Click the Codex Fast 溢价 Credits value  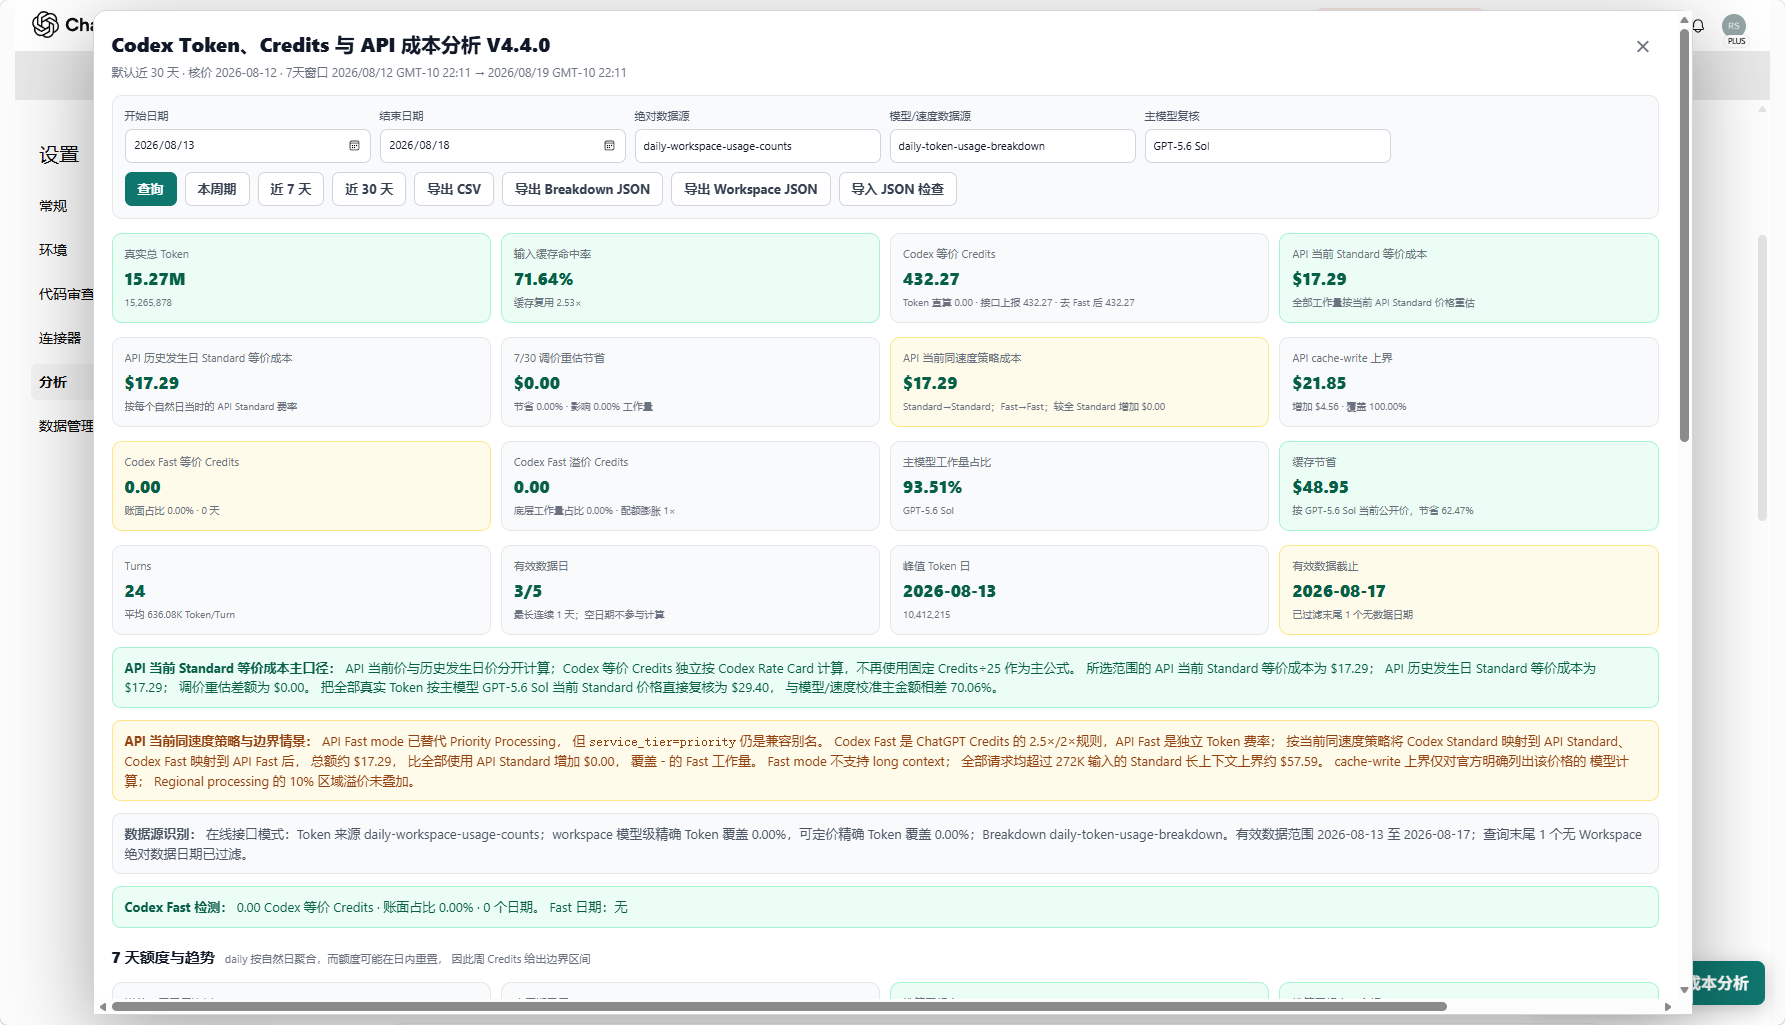532,488
